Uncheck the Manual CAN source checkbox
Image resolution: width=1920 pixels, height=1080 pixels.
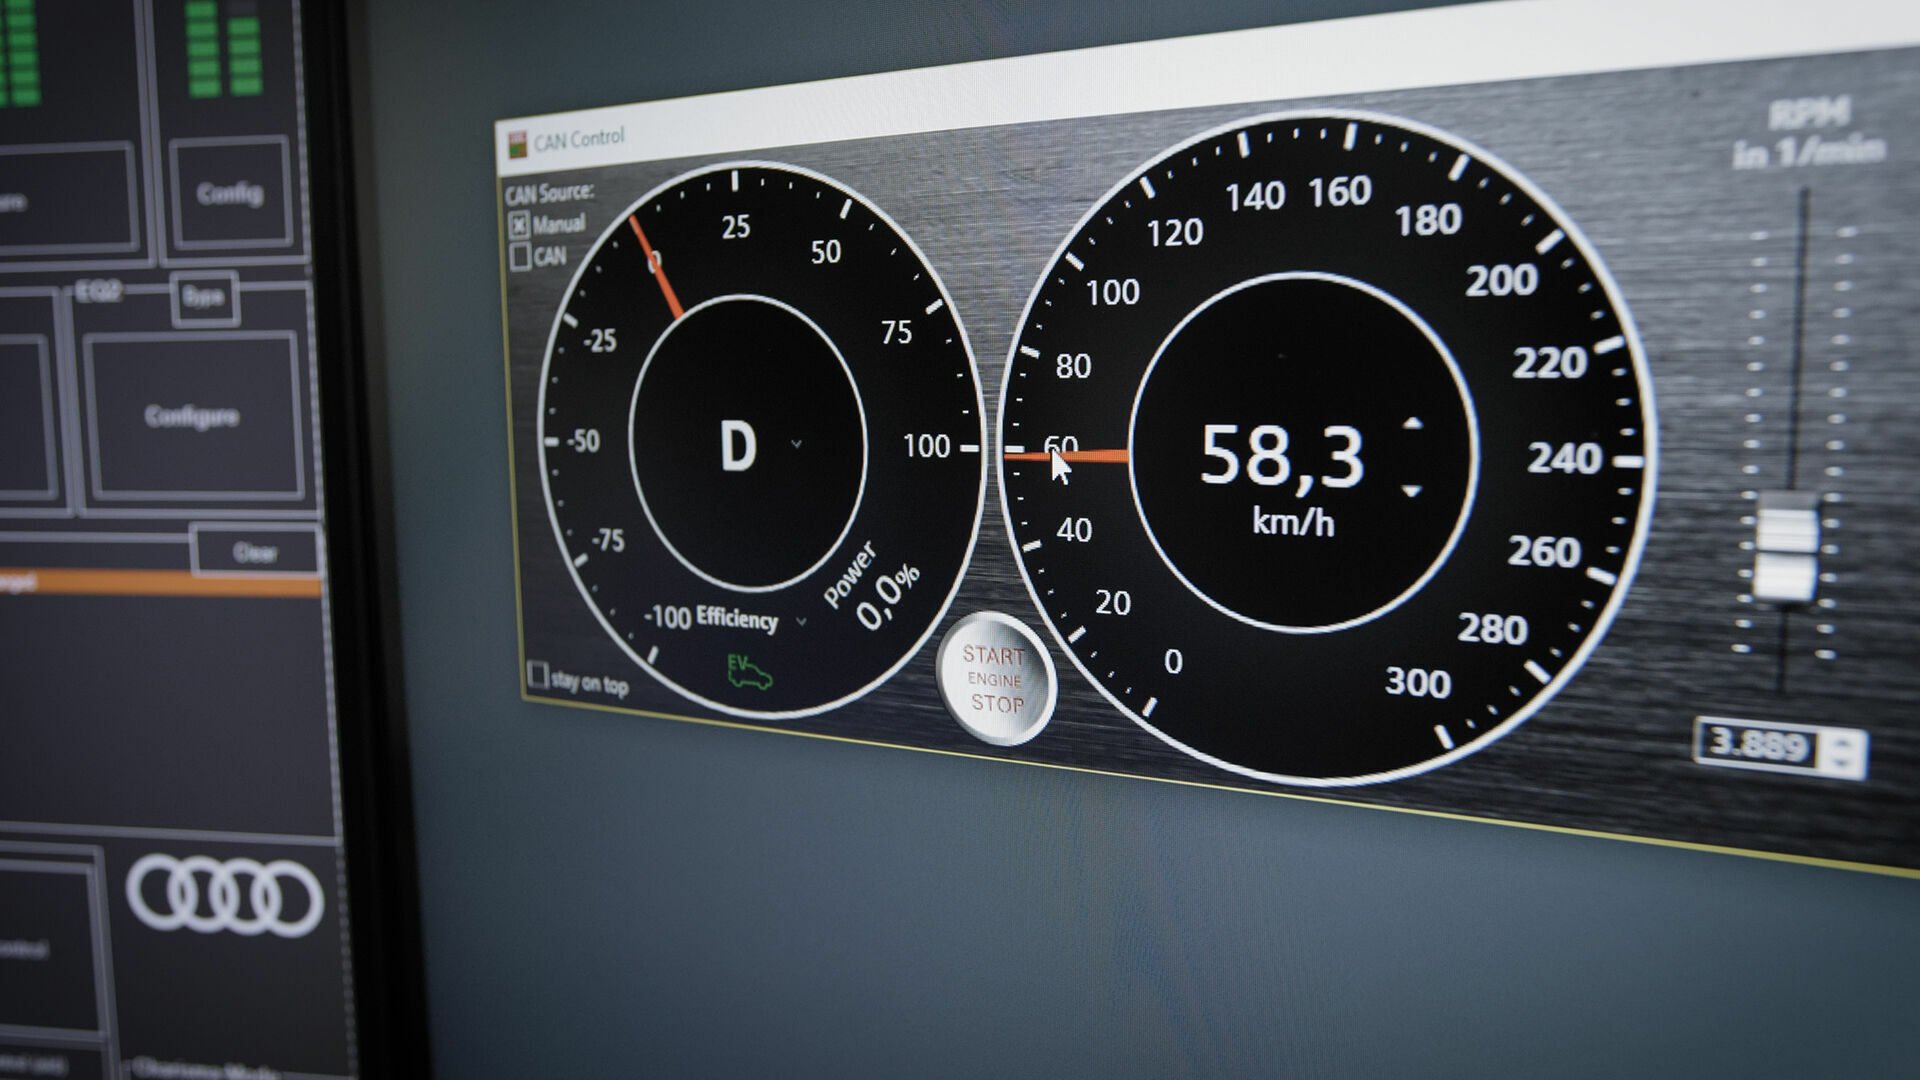coord(519,226)
